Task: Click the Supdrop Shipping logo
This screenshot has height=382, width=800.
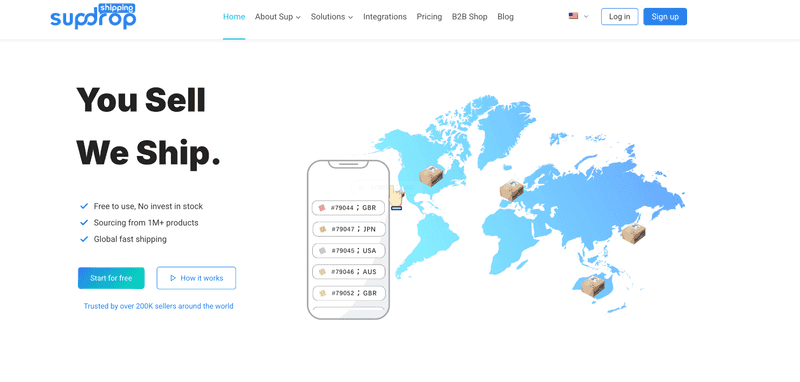Action: pos(93,16)
